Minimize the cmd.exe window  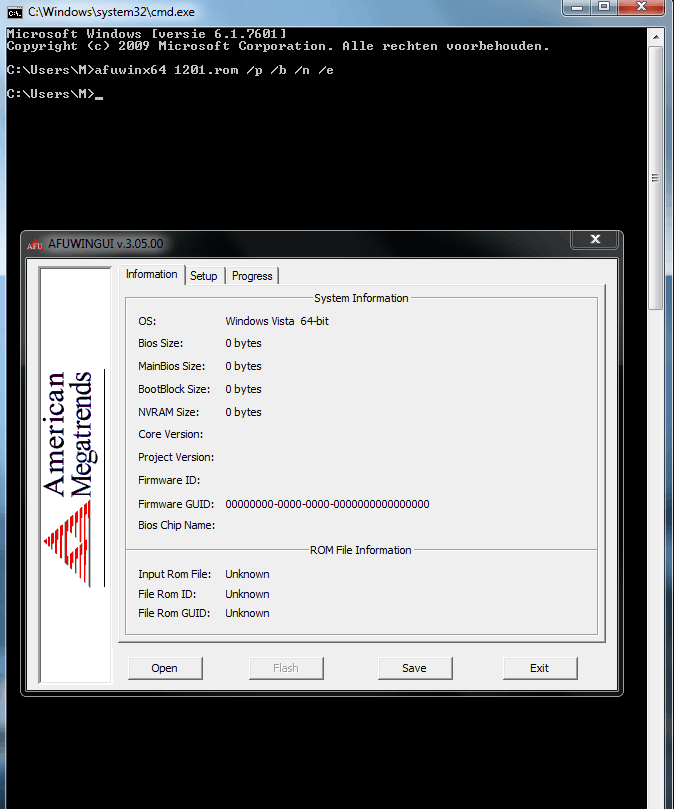[x=577, y=7]
